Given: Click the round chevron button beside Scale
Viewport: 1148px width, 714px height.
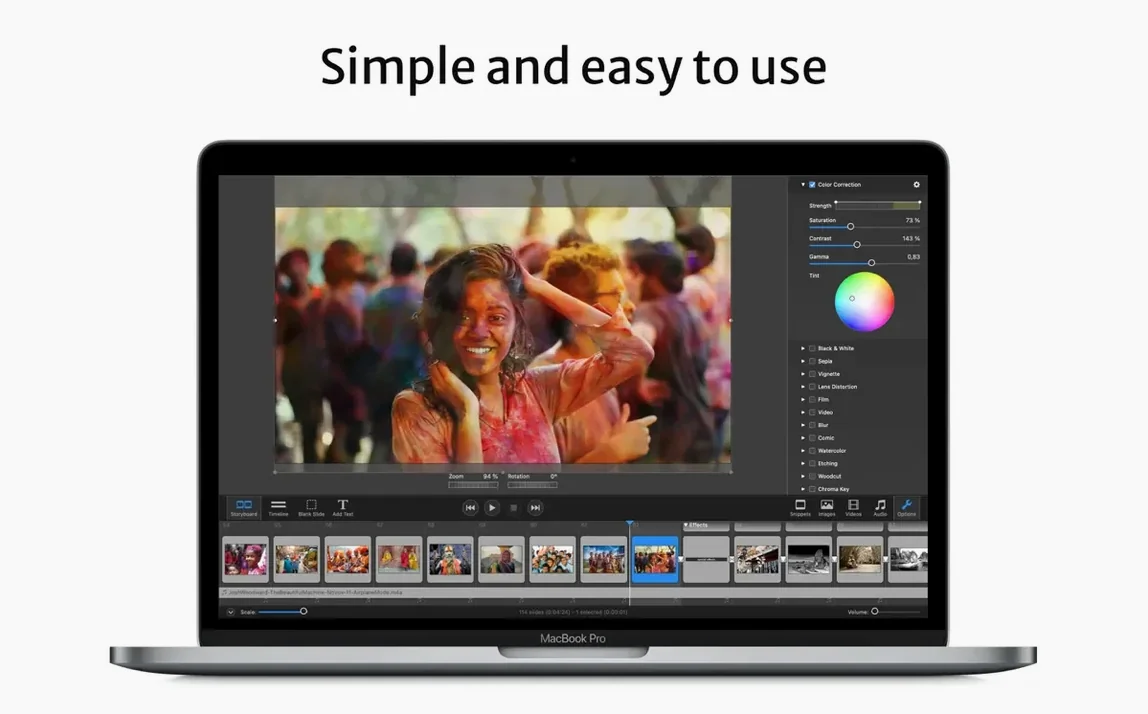Looking at the screenshot, I should click(231, 611).
